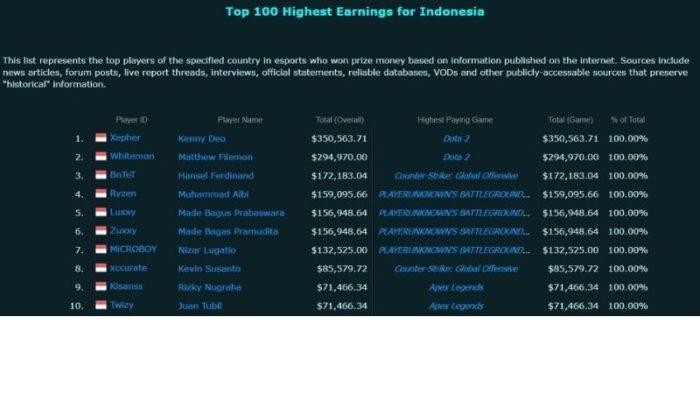Click the Indonesian flag beside BnTeT
This screenshot has width=700, height=394.
pos(101,175)
